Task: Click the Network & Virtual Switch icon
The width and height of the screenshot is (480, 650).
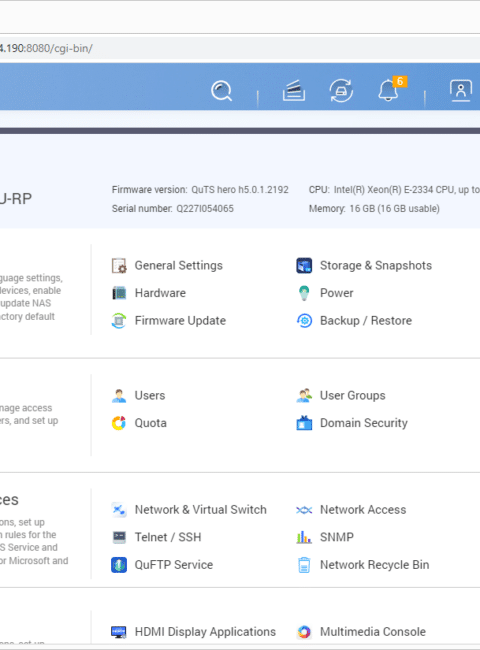Action: 119,510
